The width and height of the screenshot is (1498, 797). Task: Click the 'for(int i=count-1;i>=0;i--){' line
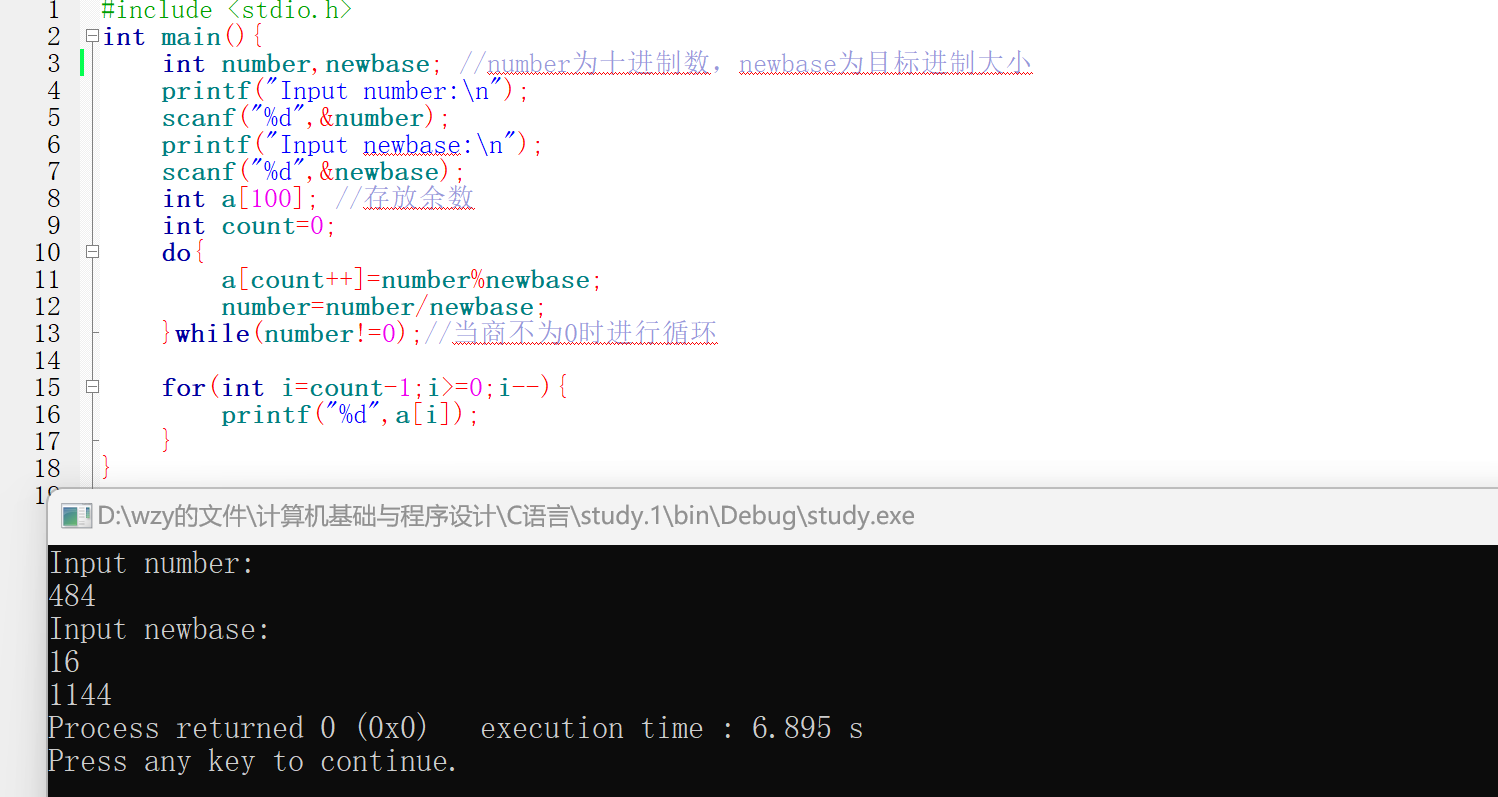tap(365, 389)
